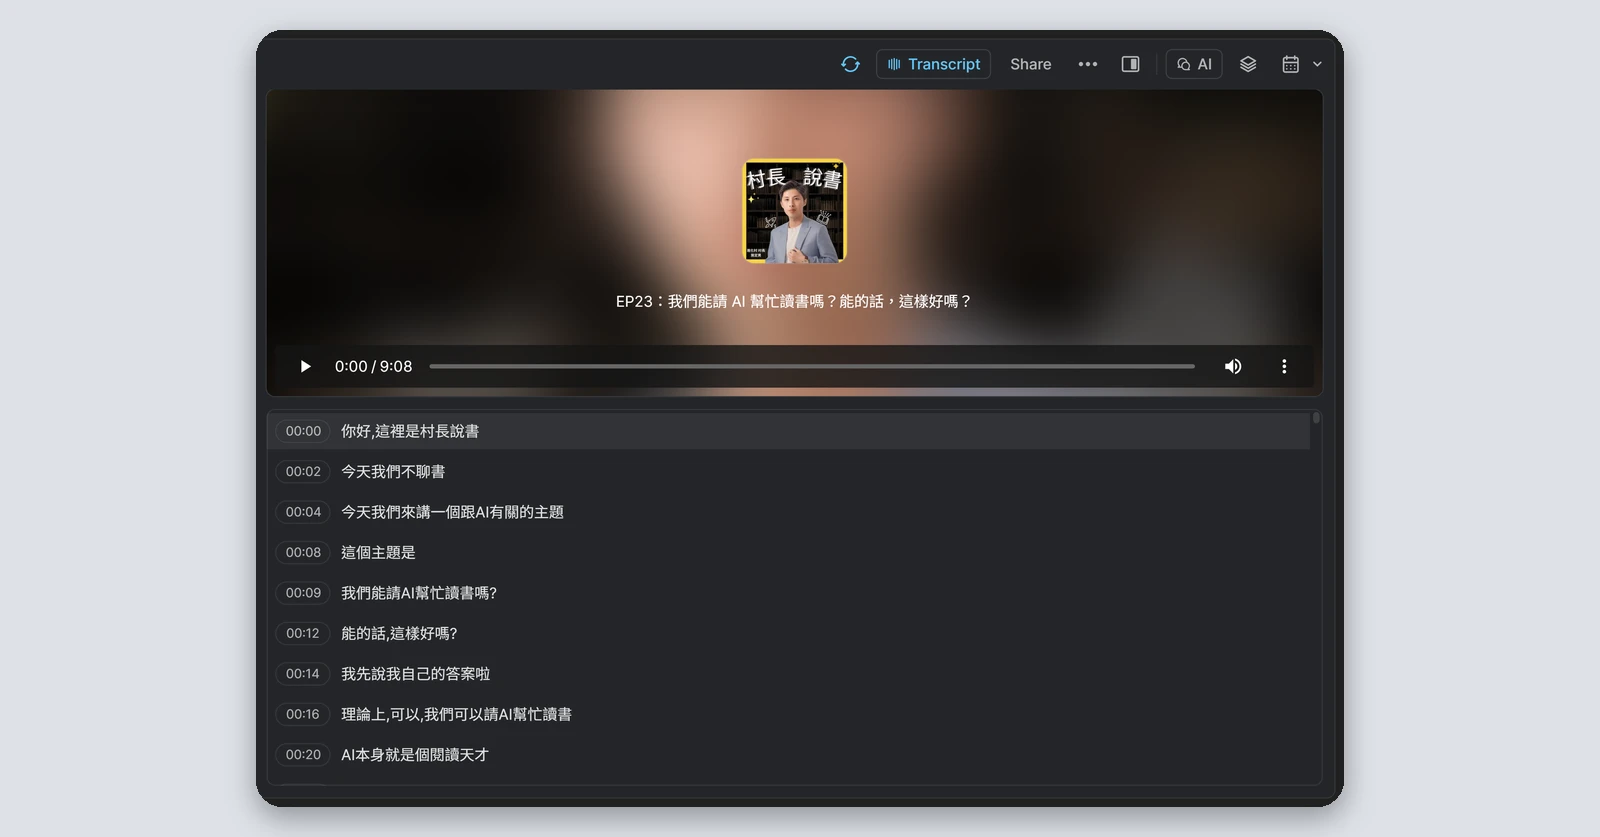
Task: Select transcript line '能的話,這樣好嗎?'
Action: tap(399, 633)
